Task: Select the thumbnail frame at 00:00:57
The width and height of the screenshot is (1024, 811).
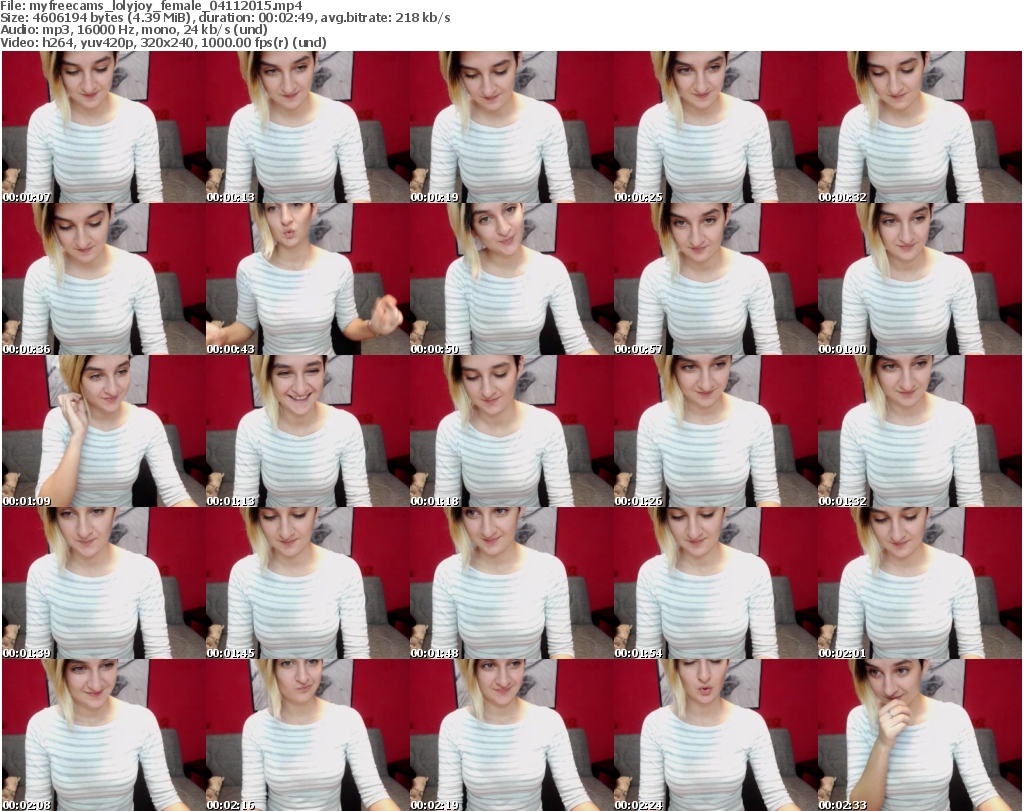Action: (x=715, y=279)
